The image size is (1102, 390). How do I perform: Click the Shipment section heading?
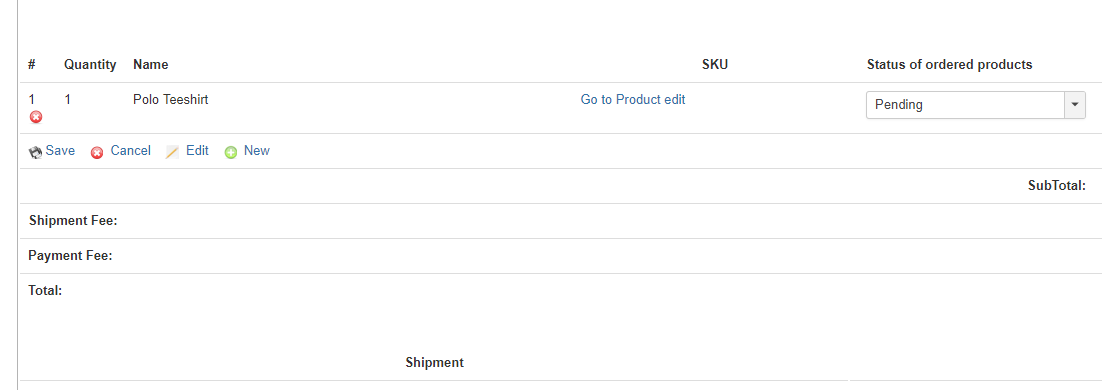coord(434,363)
